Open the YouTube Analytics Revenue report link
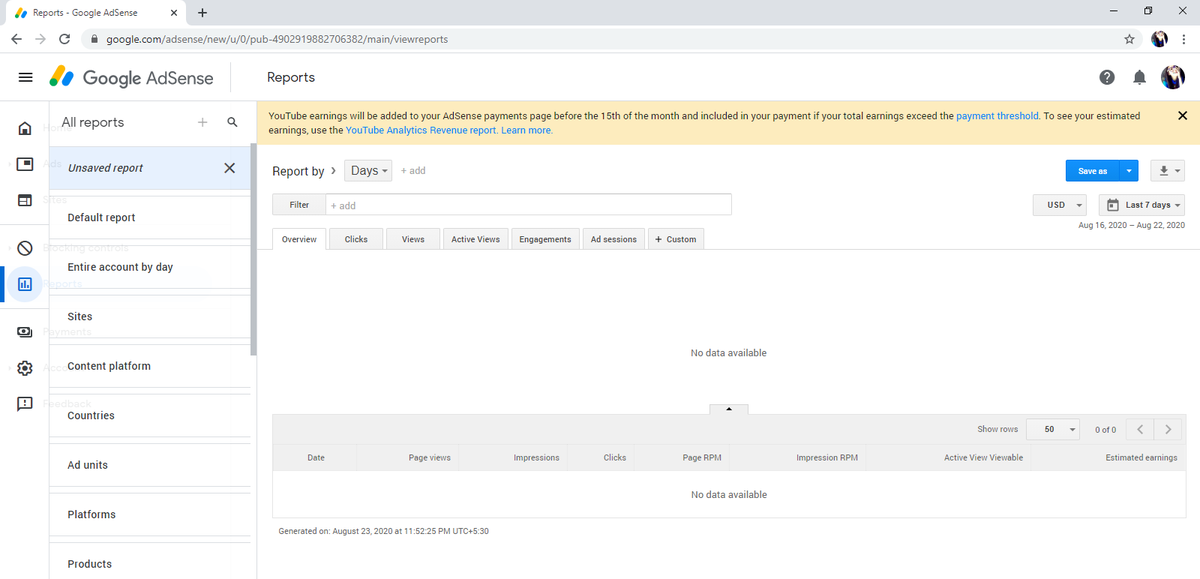This screenshot has height=579, width=1200. click(x=421, y=130)
